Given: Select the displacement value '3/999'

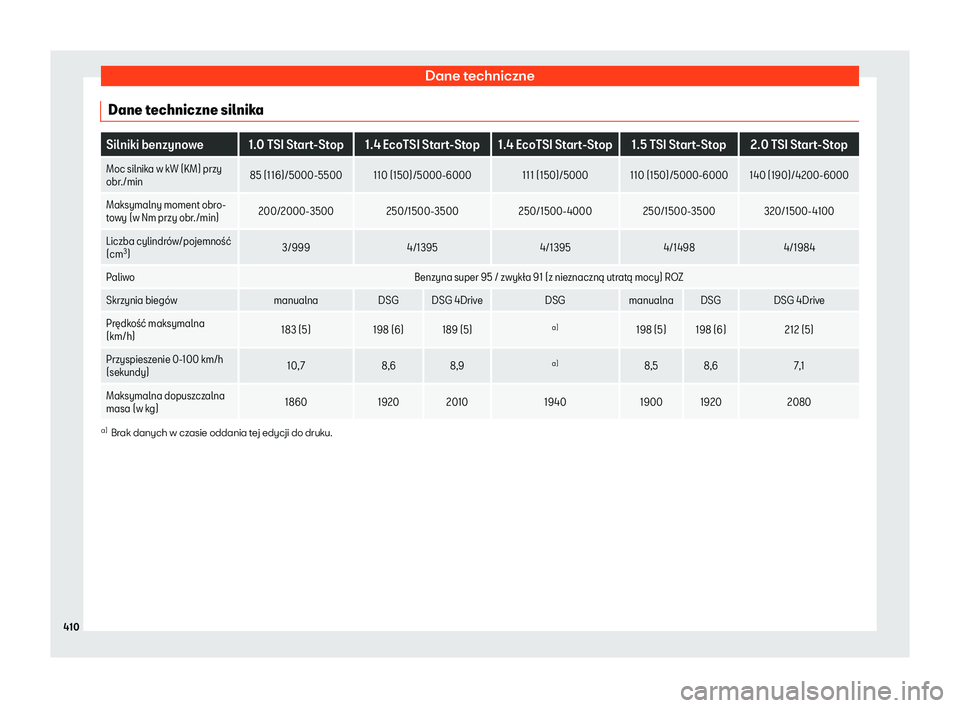Looking at the screenshot, I should 296,247.
